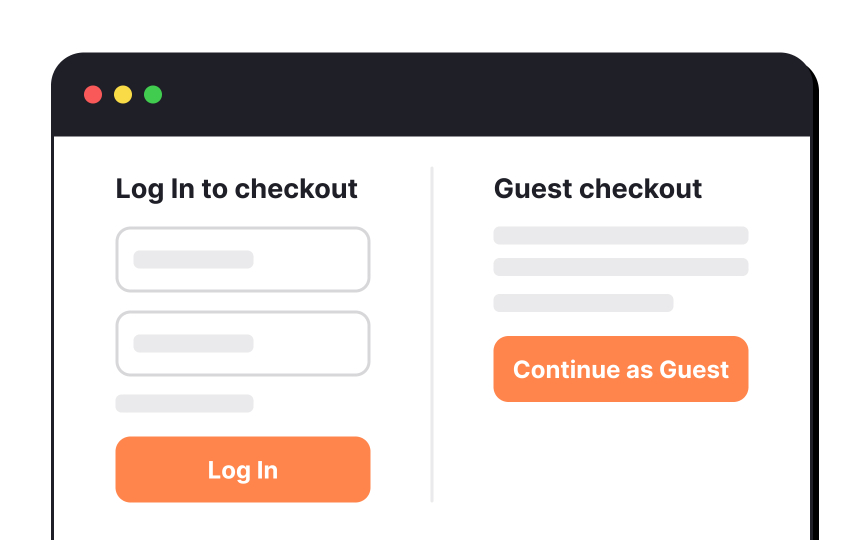This screenshot has height=540, width=864.
Task: Click the "Guest checkout" heading
Action: point(598,189)
